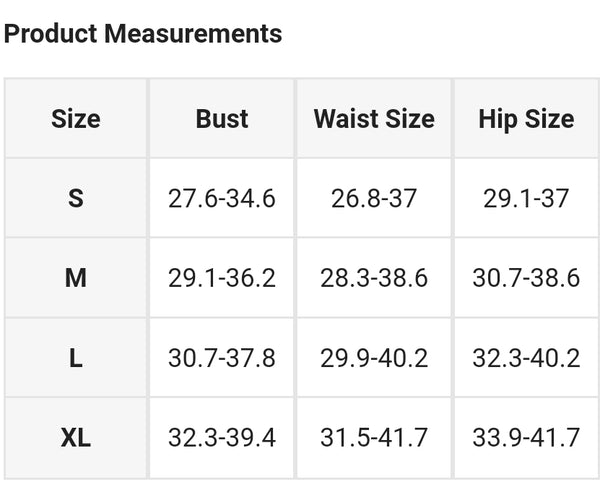Click hip value 30.7-38.6

tap(526, 278)
